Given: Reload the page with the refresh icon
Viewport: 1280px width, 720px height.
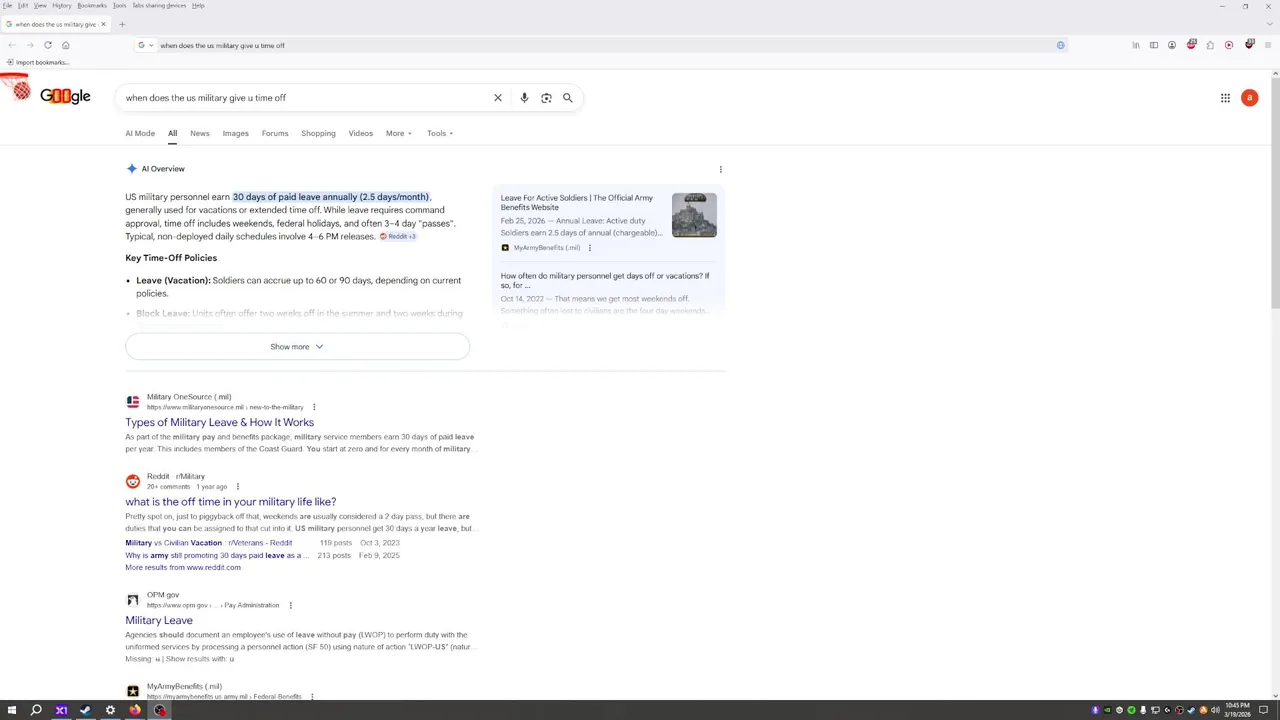Looking at the screenshot, I should point(47,45).
